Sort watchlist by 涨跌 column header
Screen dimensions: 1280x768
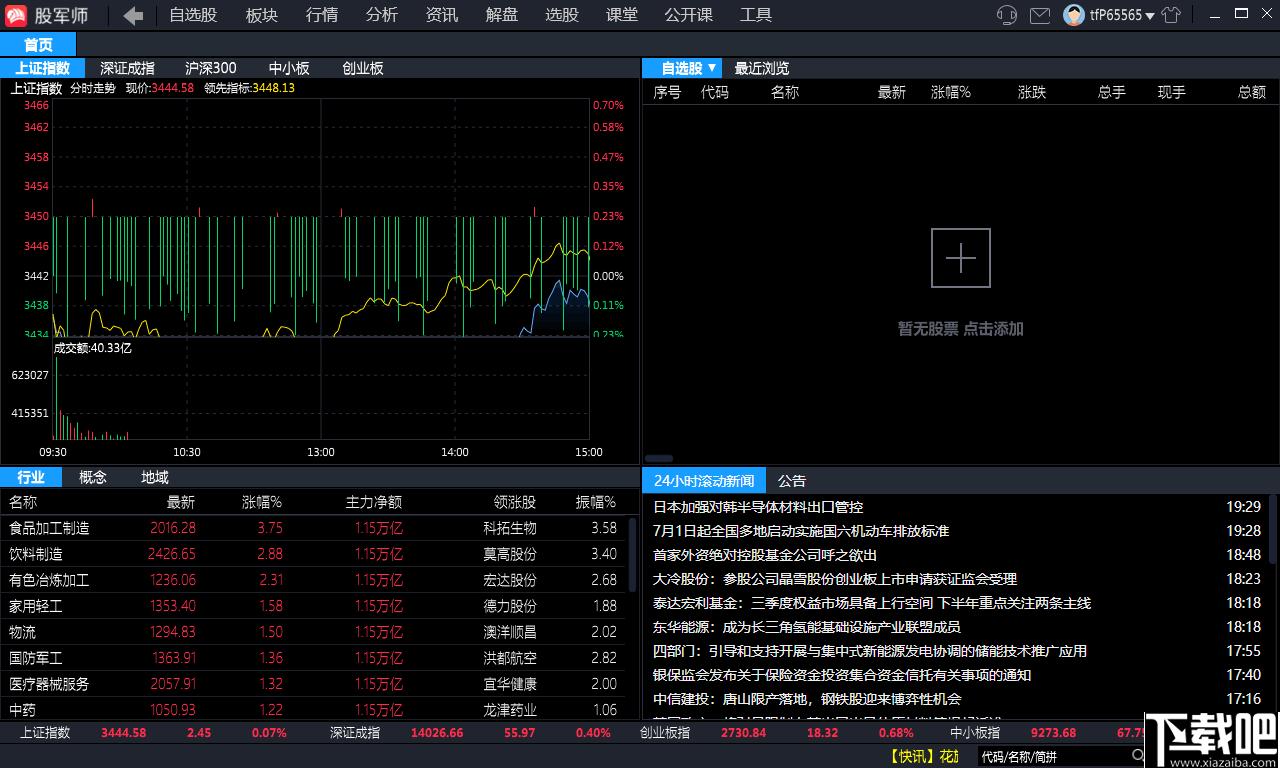point(1032,92)
